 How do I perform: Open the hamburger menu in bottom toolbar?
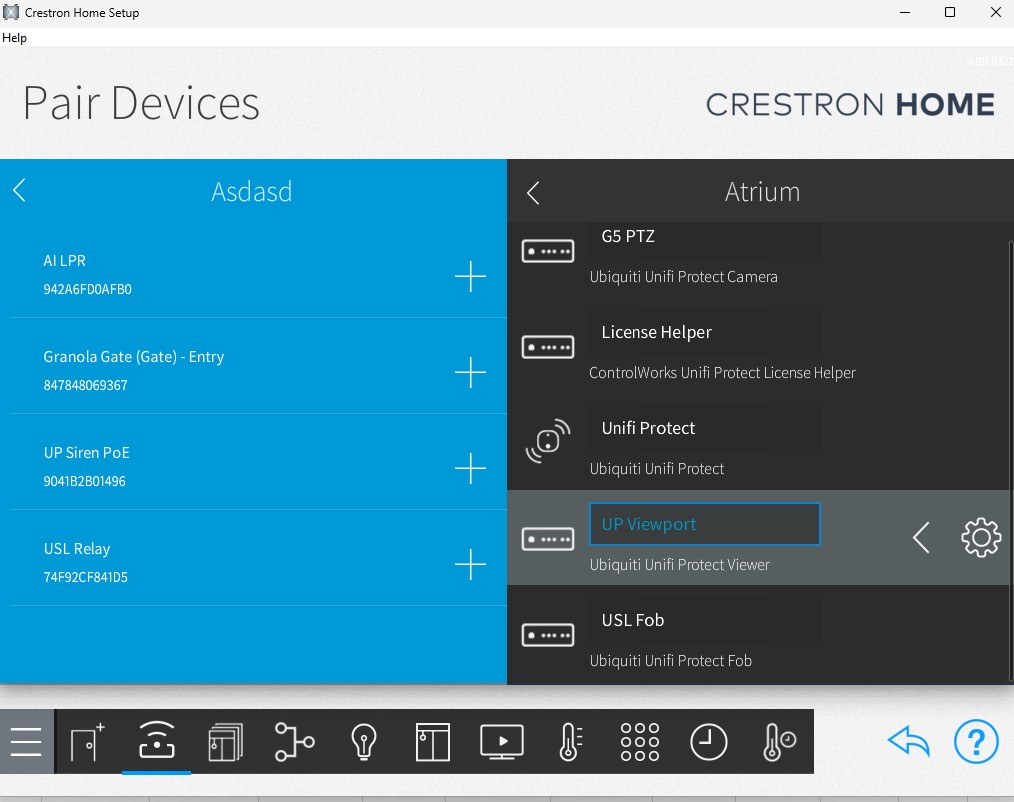coord(26,741)
